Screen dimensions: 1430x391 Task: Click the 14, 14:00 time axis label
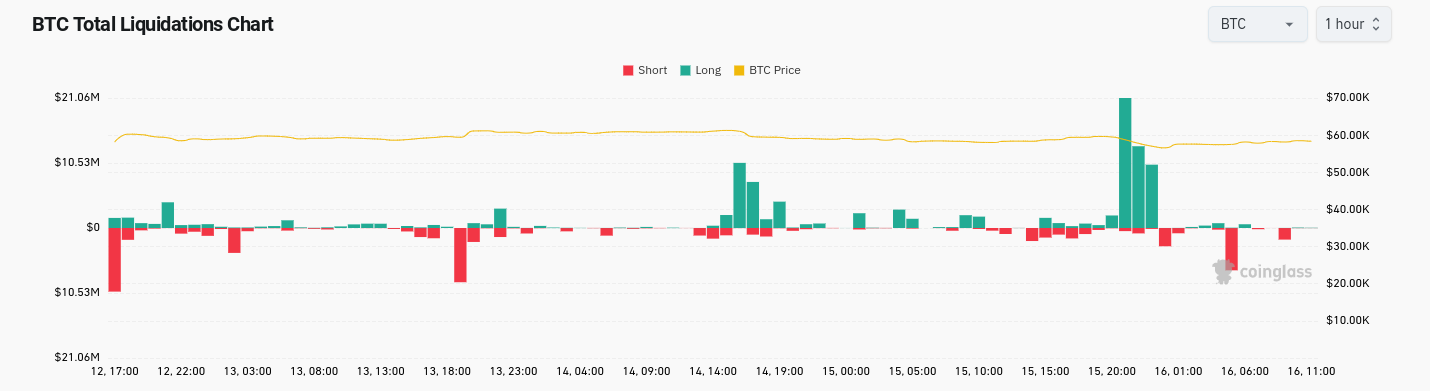tap(713, 371)
